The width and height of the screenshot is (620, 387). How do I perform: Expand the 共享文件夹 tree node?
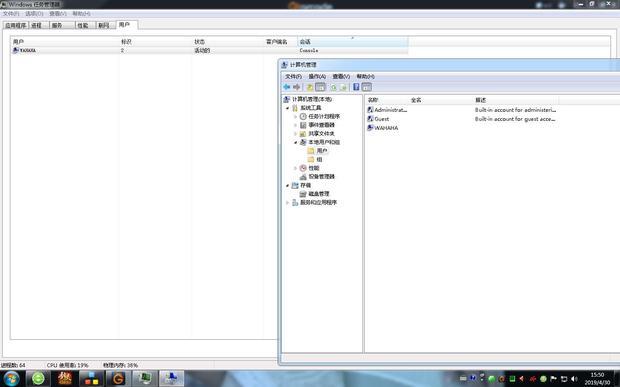pyautogui.click(x=295, y=134)
